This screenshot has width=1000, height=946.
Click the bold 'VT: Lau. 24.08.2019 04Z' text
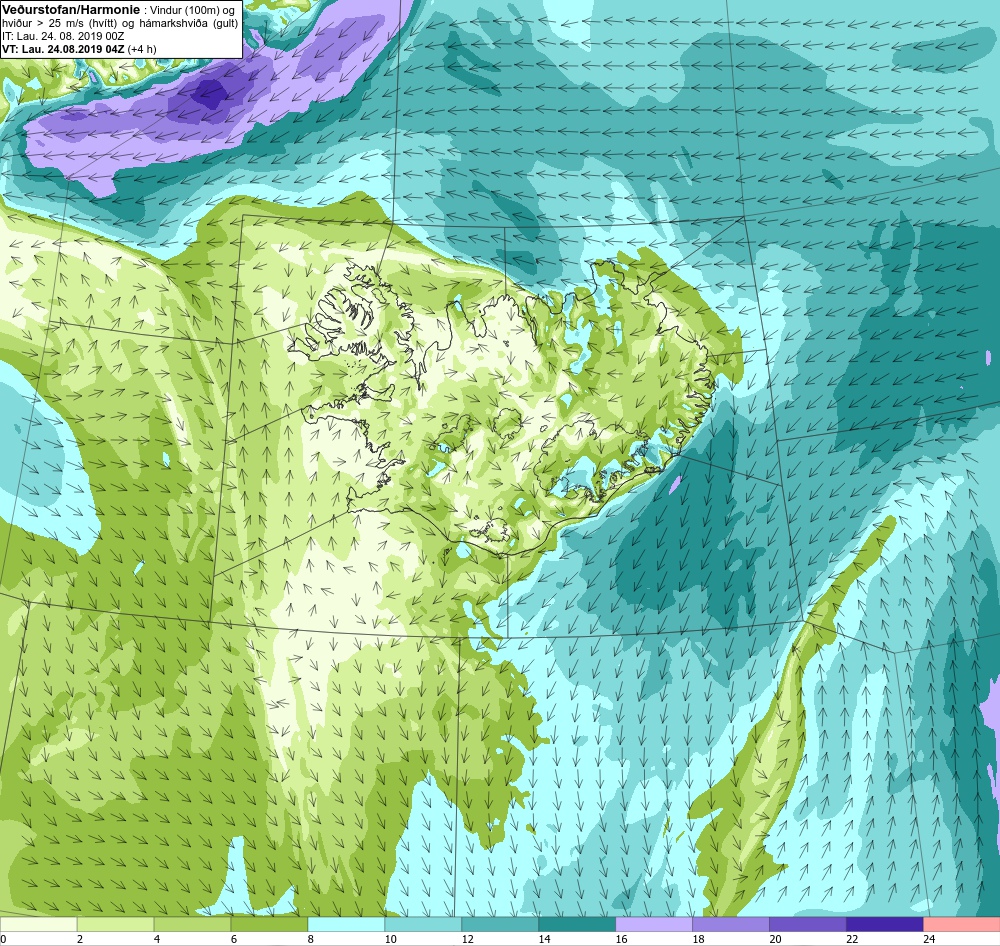63,49
